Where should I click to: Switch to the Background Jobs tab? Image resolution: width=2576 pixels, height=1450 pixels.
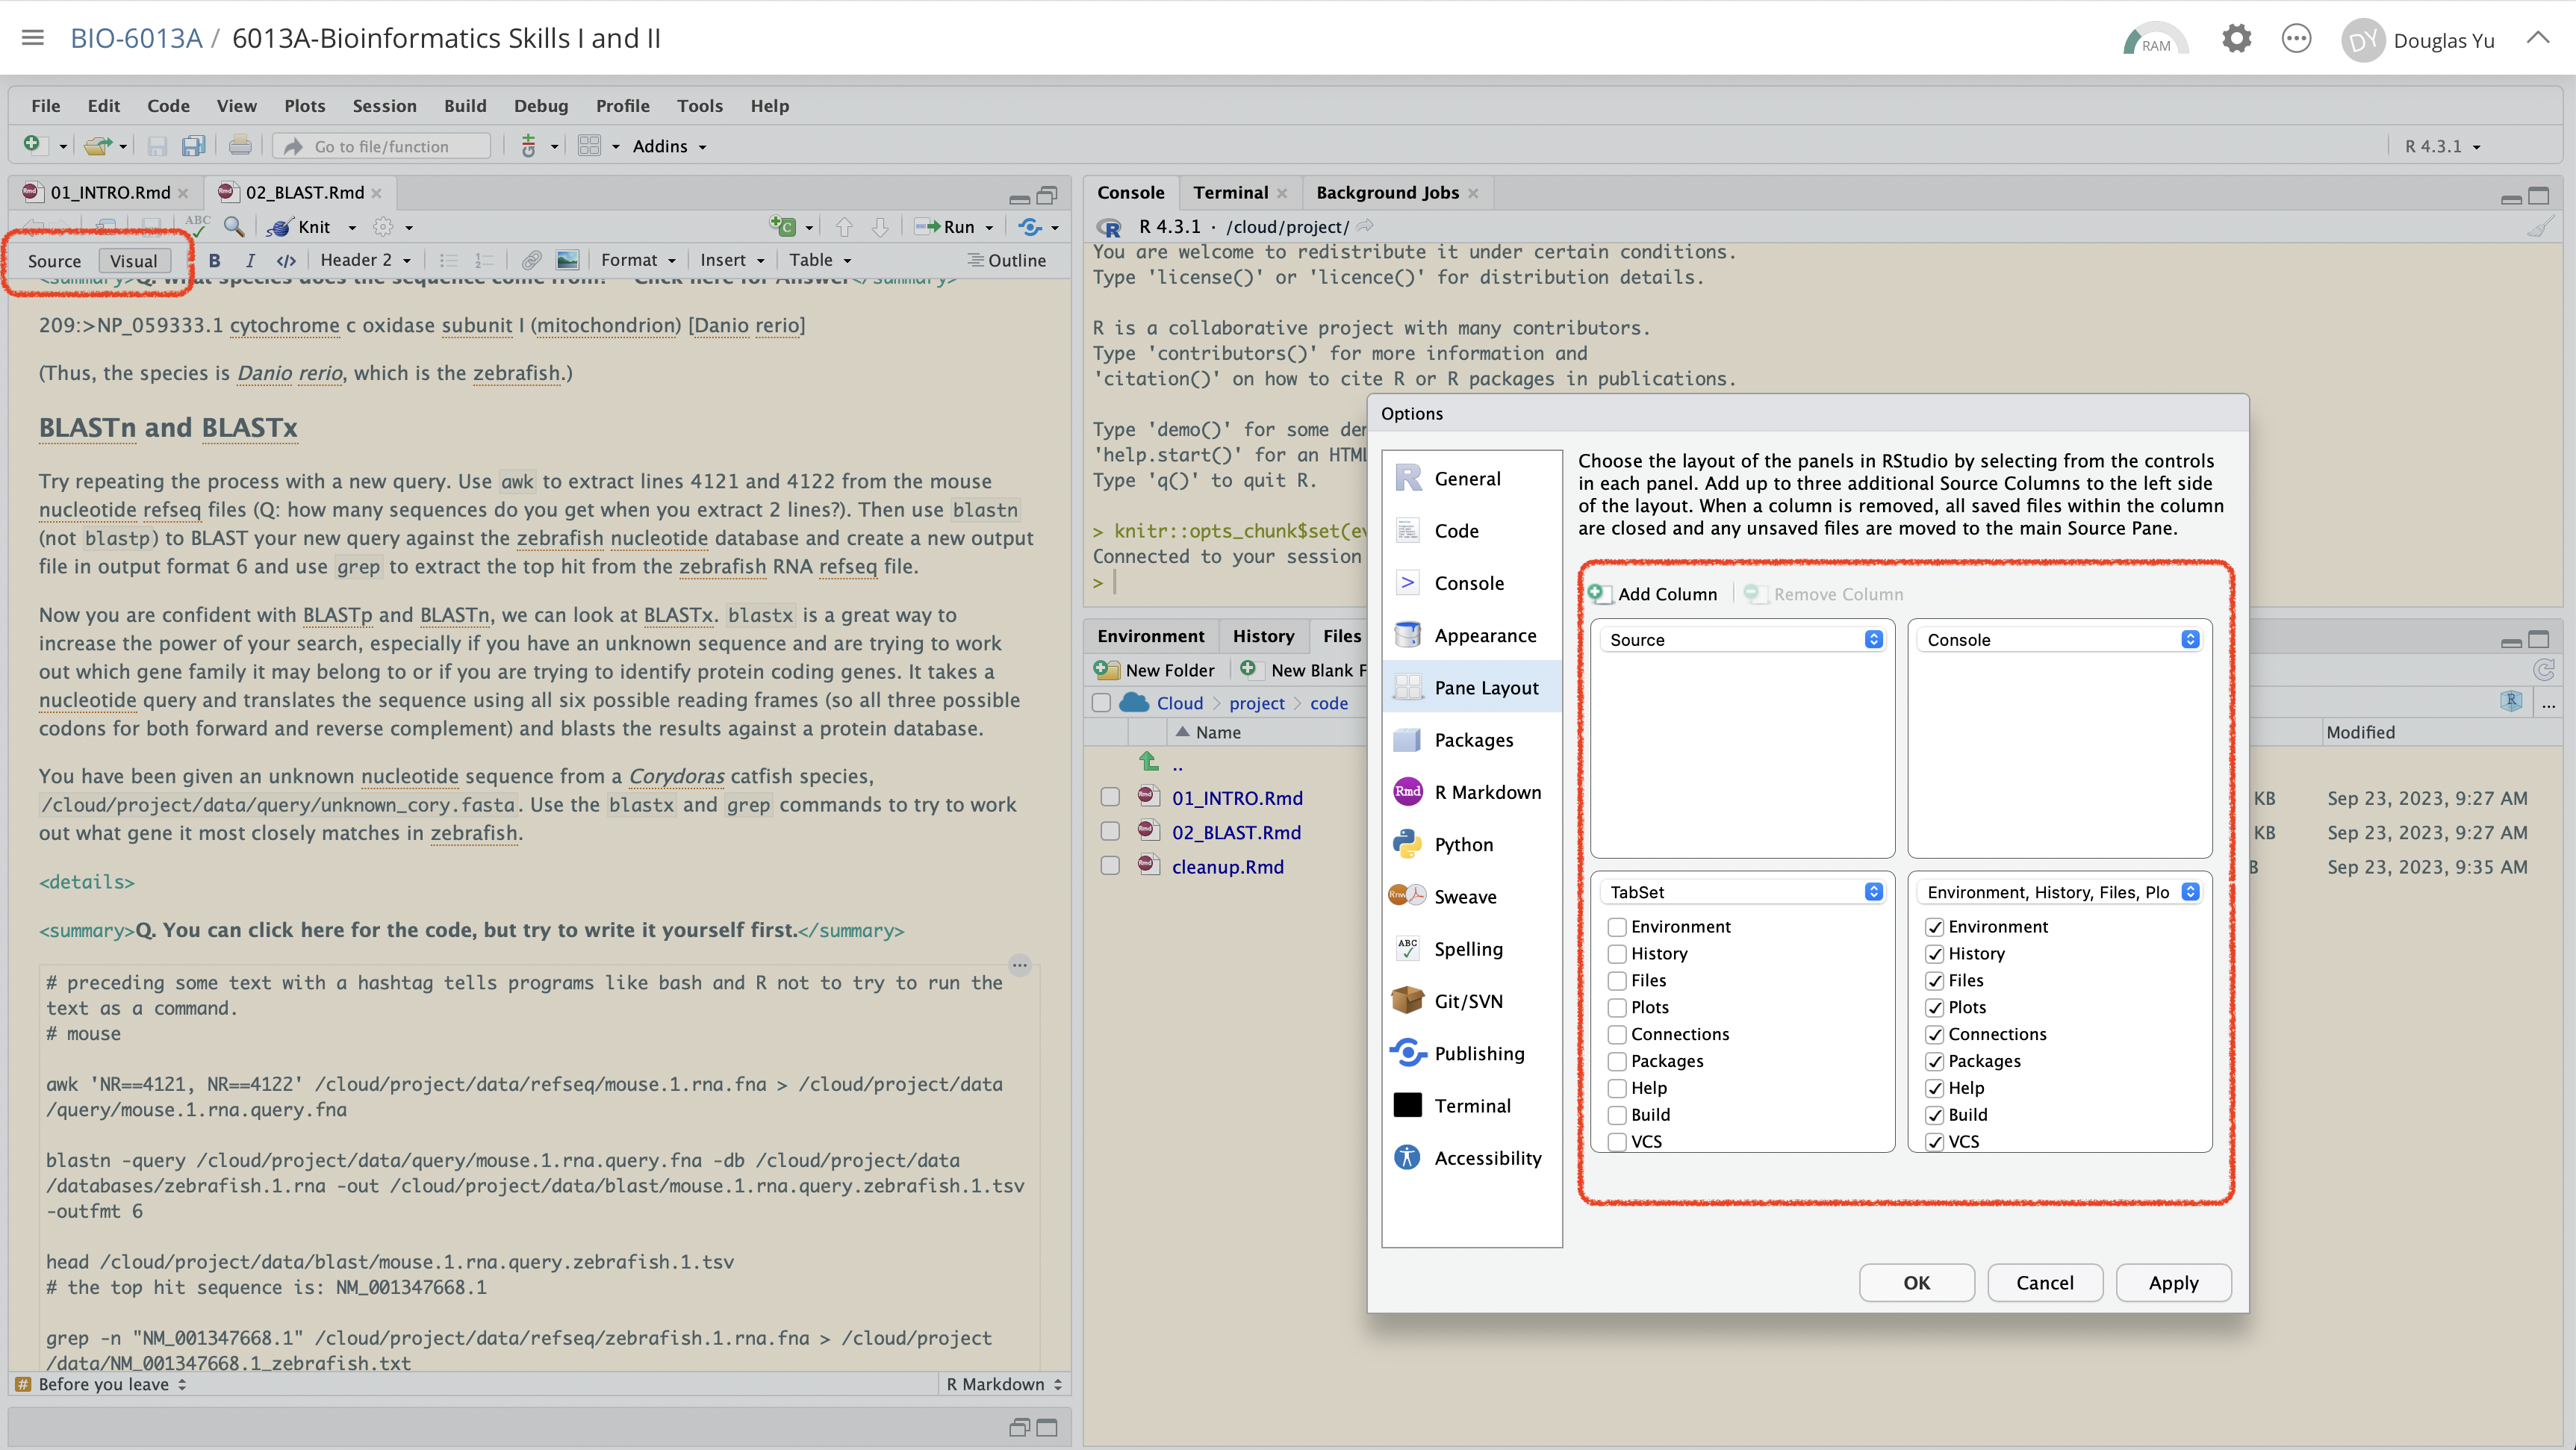coord(1387,193)
